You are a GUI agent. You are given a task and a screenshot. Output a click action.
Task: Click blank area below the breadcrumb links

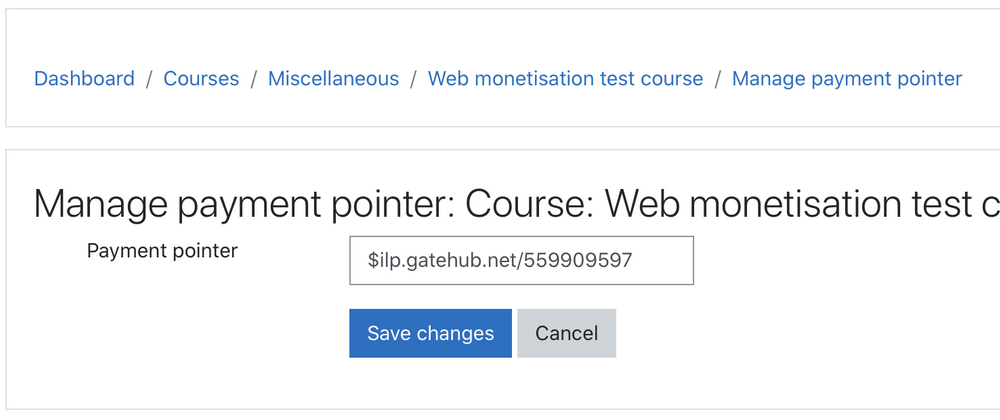tap(500, 110)
